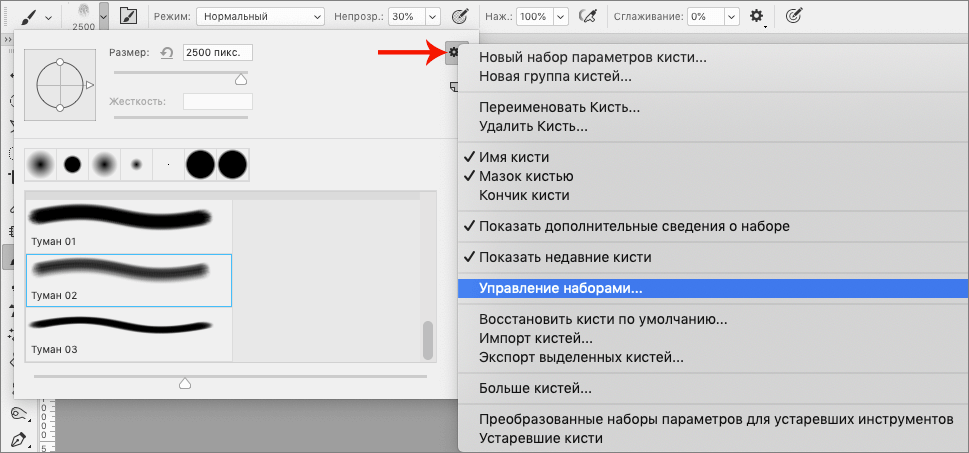
Task: Choose Больше кистей... menu item
Action: coord(535,389)
